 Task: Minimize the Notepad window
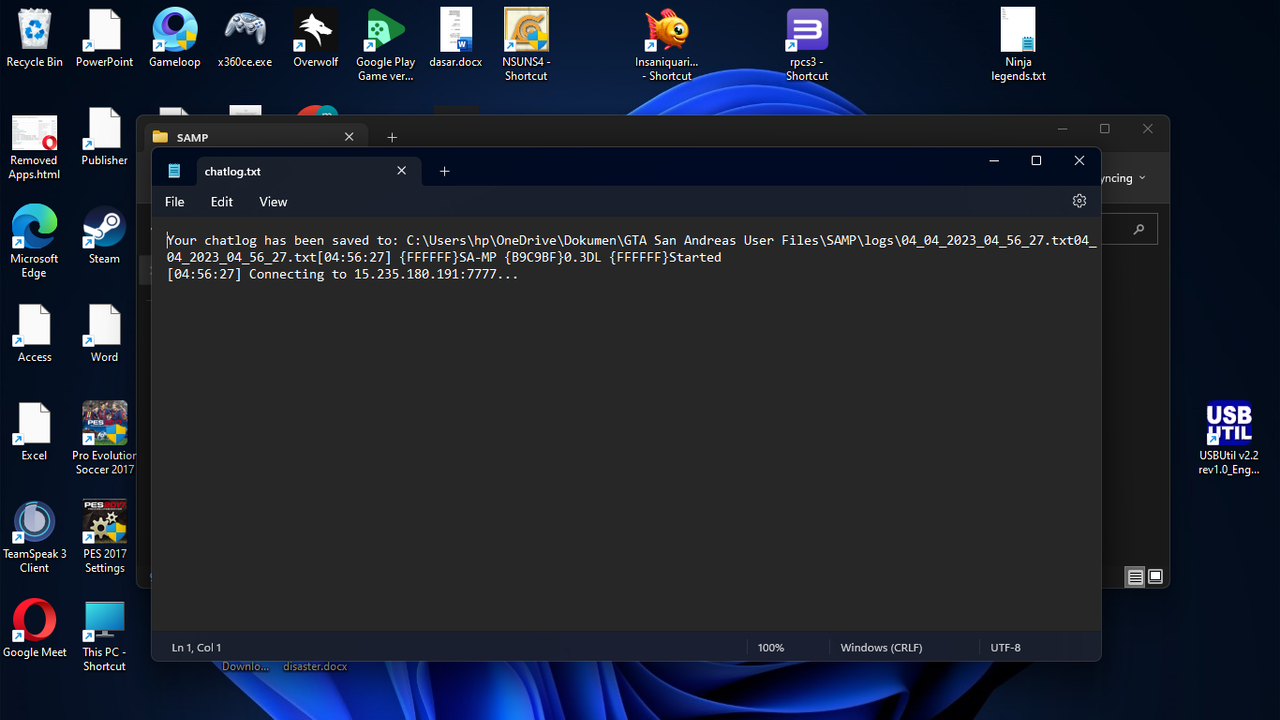click(993, 160)
